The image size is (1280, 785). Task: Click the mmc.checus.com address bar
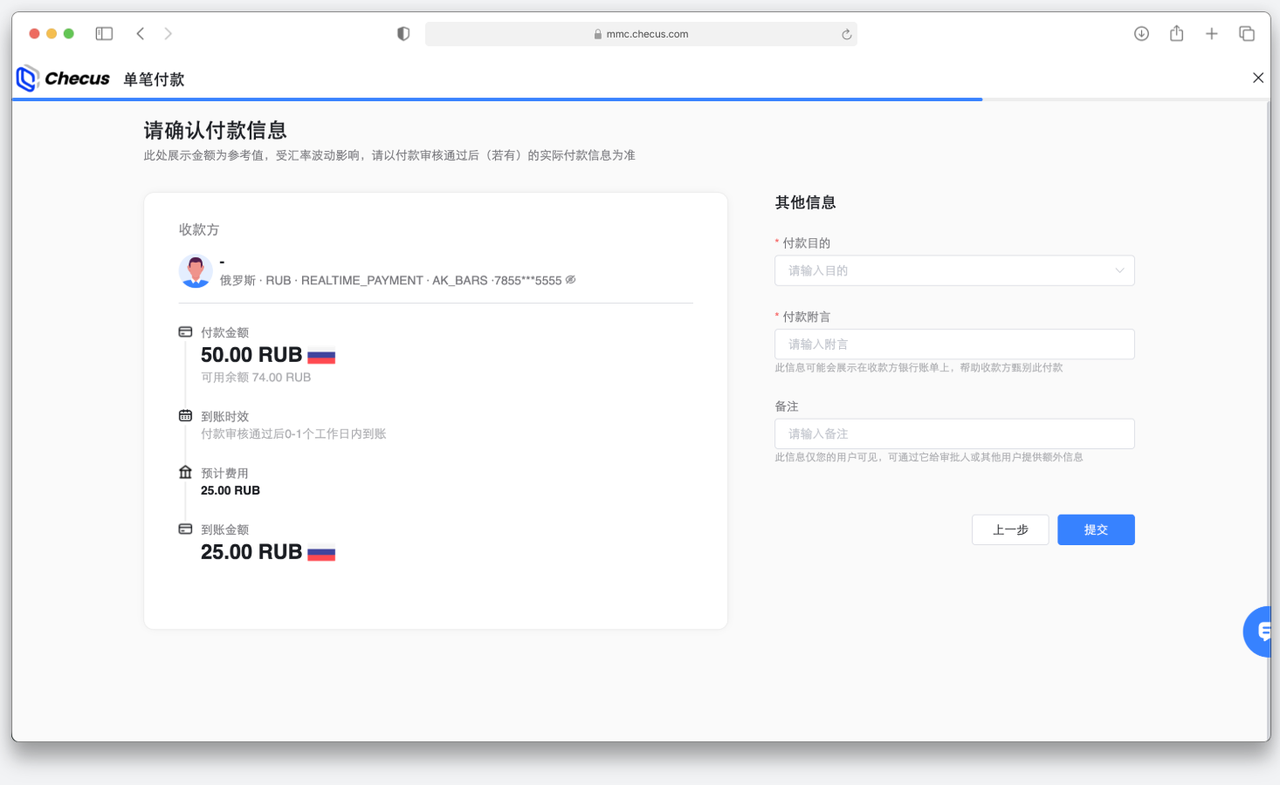point(641,34)
